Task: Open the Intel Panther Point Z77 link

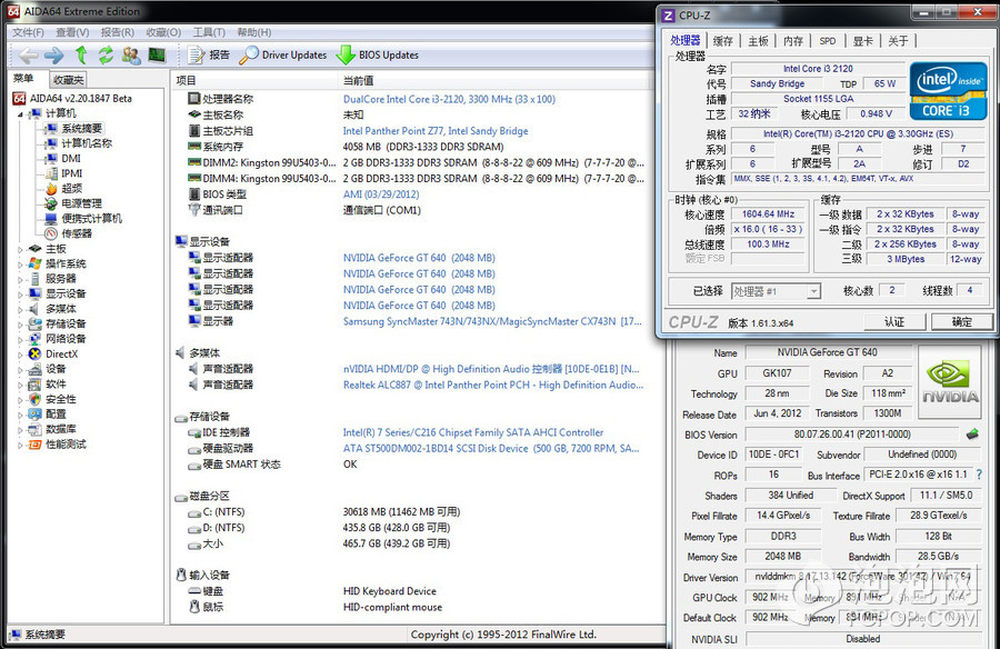Action: [x=436, y=131]
